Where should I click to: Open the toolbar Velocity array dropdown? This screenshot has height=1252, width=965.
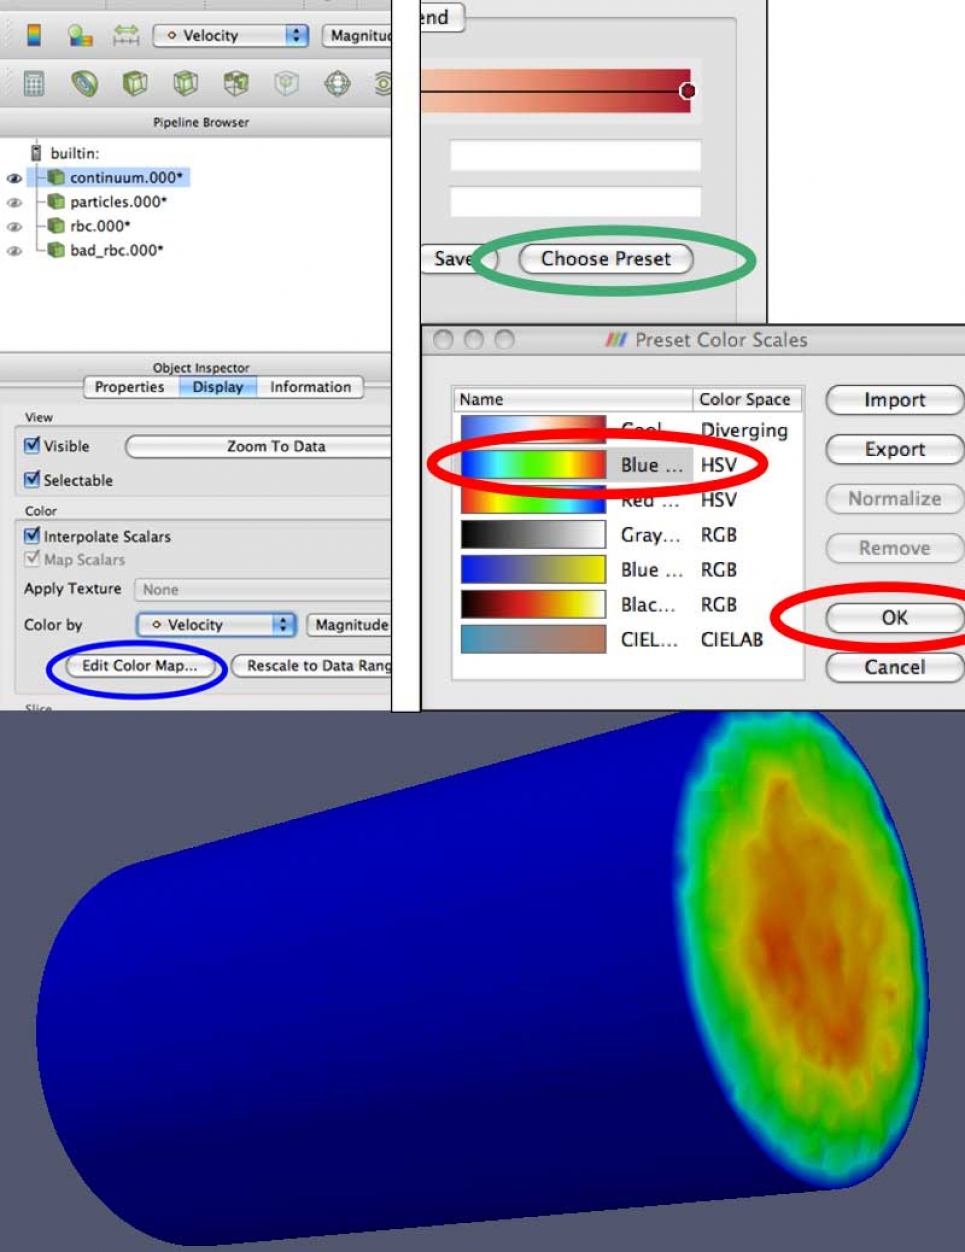point(230,36)
